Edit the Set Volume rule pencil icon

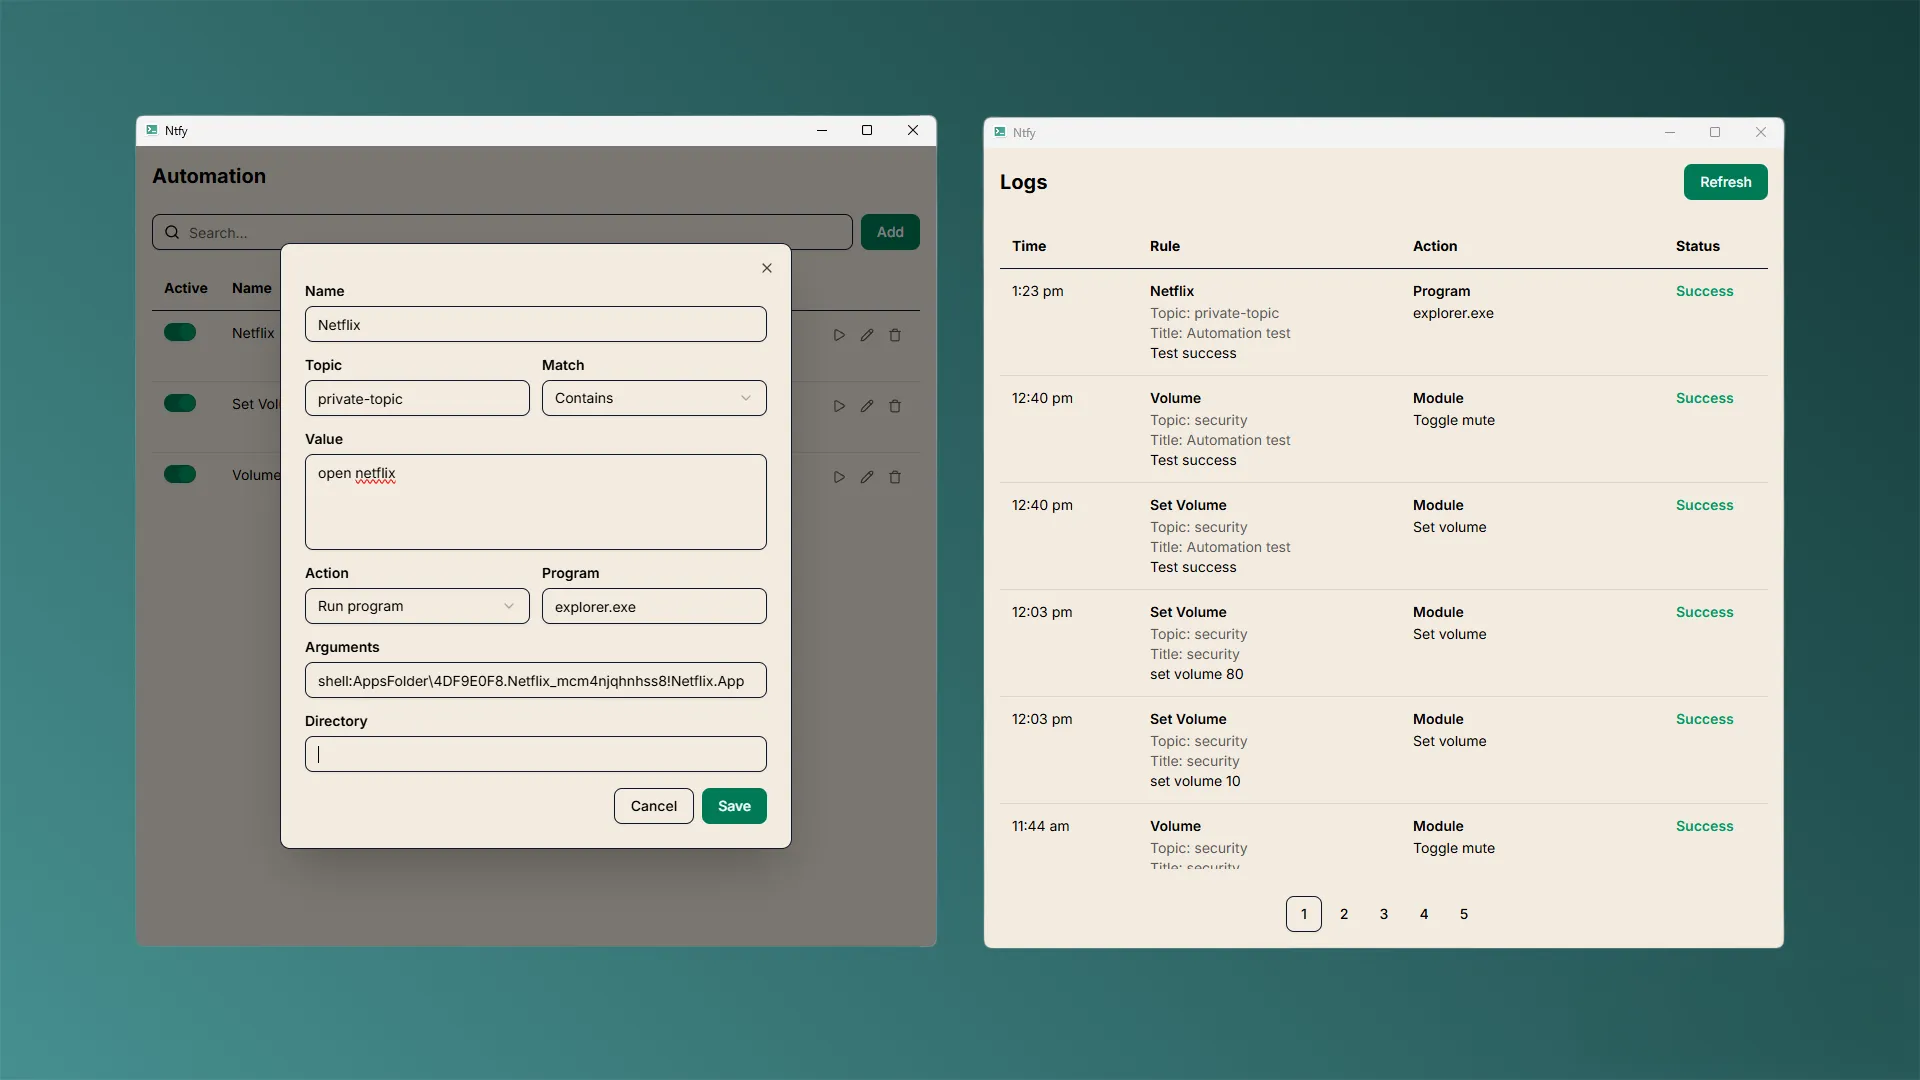pos(867,406)
